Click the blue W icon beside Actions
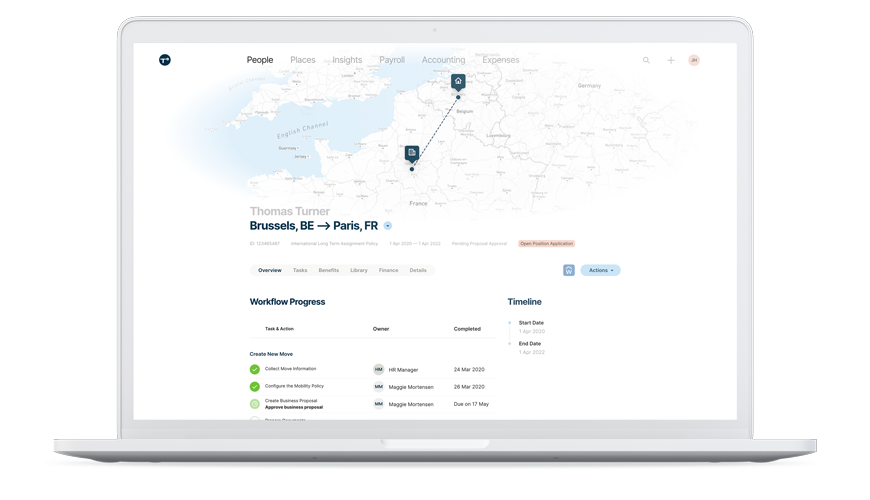This screenshot has height=500, width=870. click(x=569, y=270)
